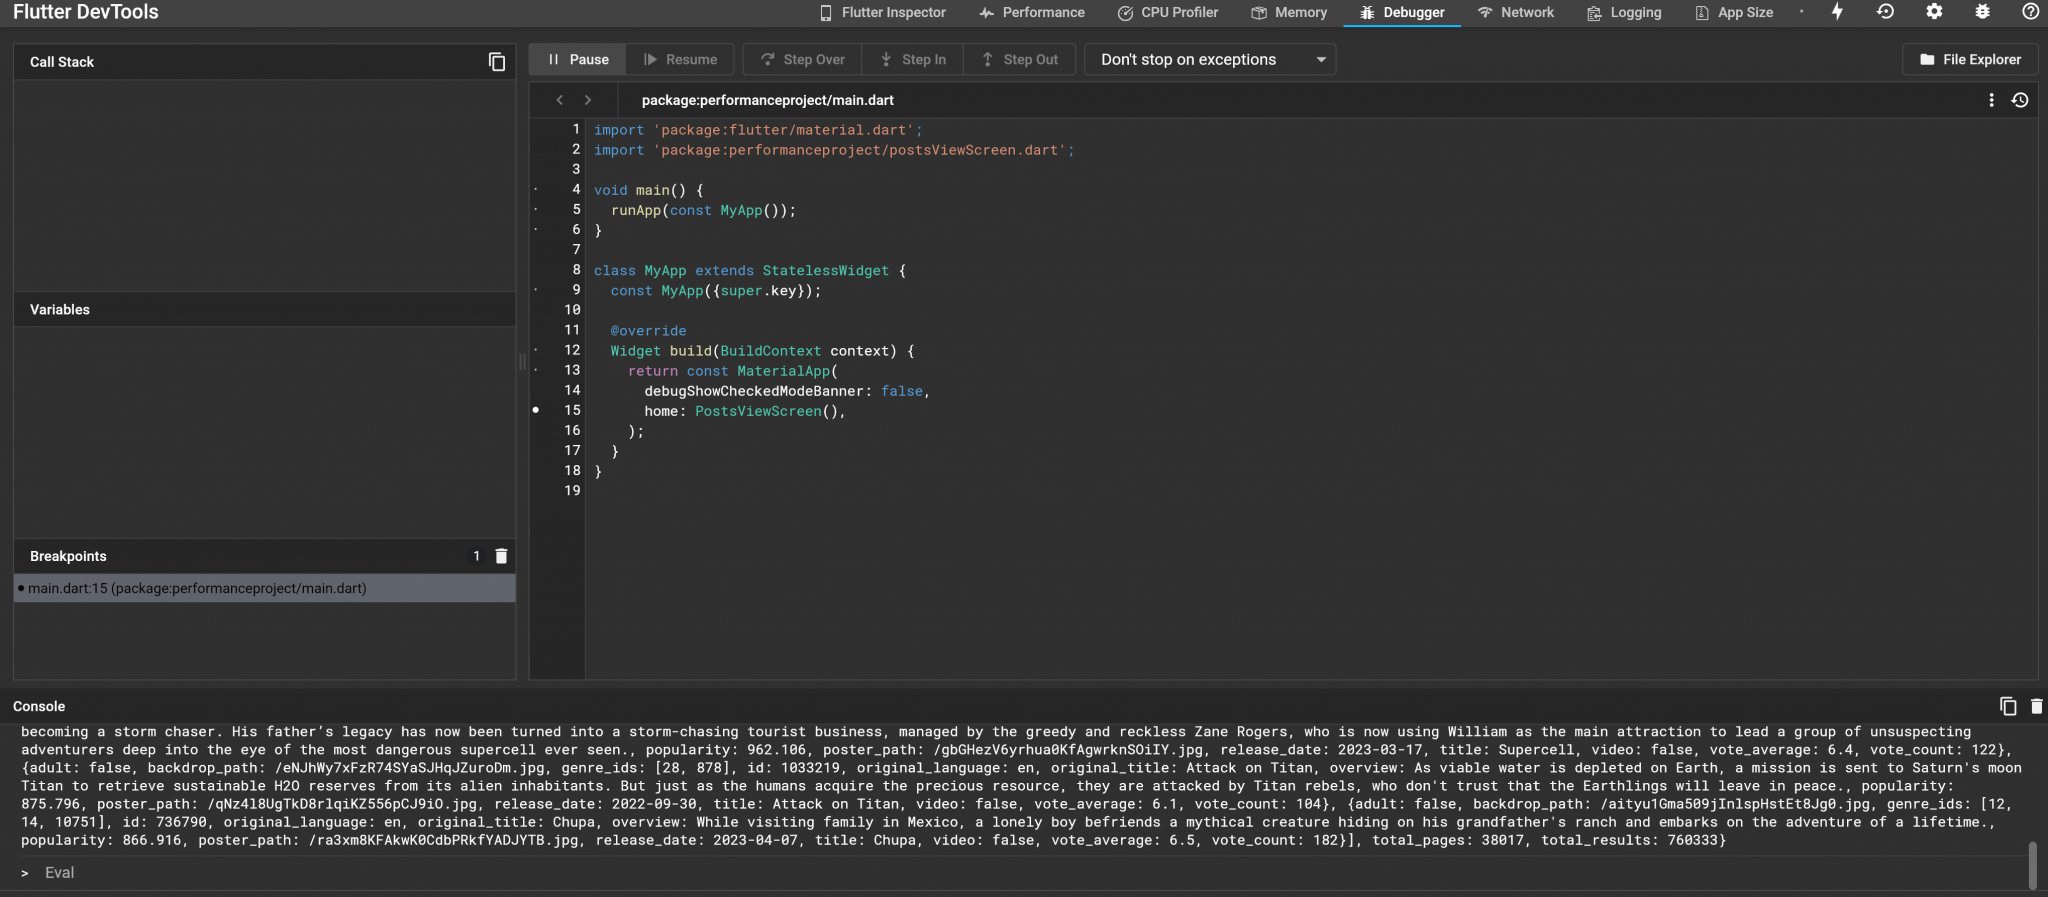Open file history clock icon
Viewport: 2048px width, 897px height.
coord(2020,100)
